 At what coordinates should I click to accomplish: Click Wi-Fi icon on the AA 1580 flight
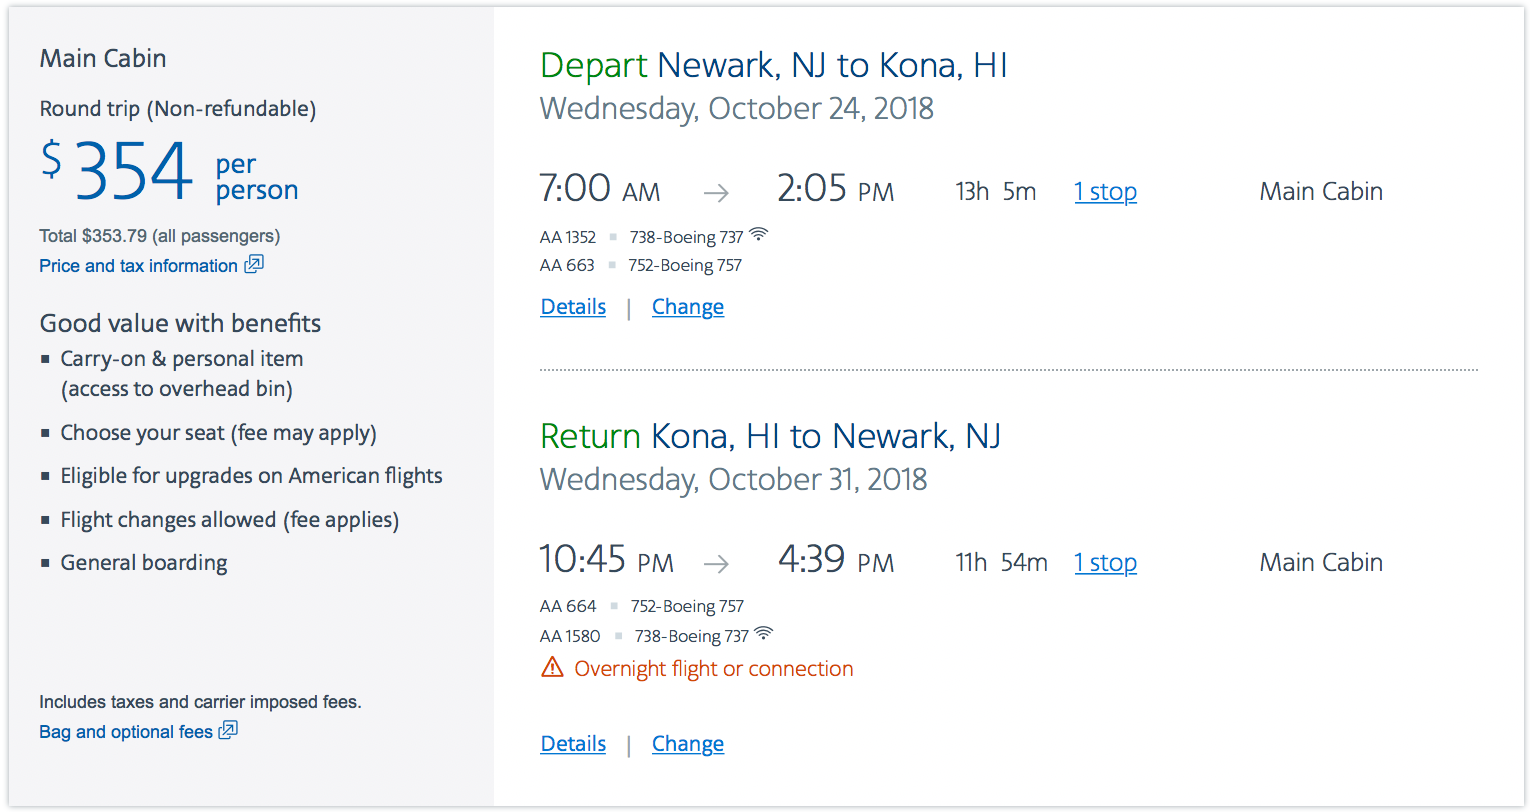point(764,634)
